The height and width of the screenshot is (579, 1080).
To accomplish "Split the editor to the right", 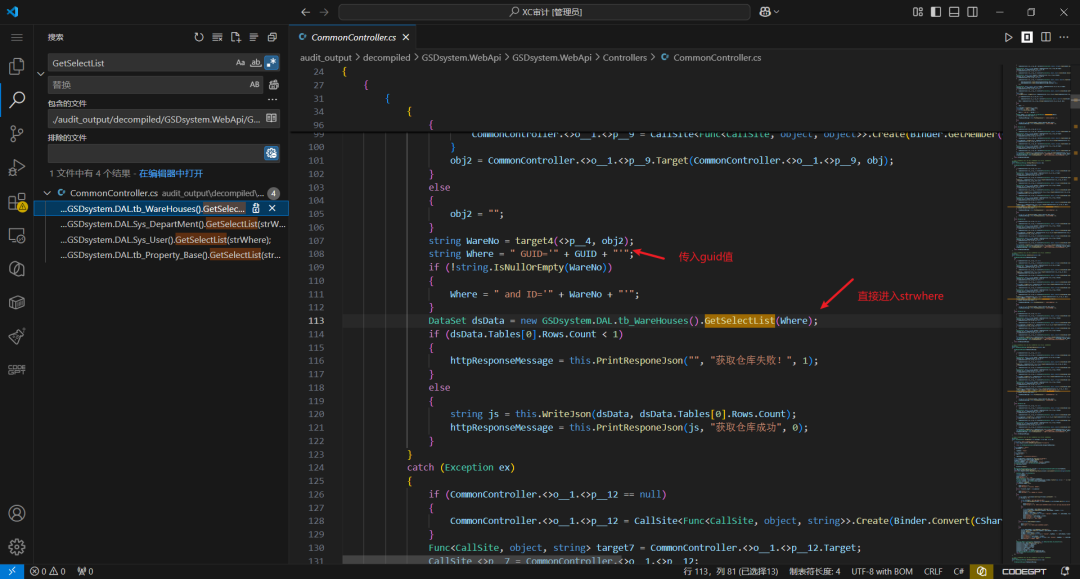I will coord(1046,37).
